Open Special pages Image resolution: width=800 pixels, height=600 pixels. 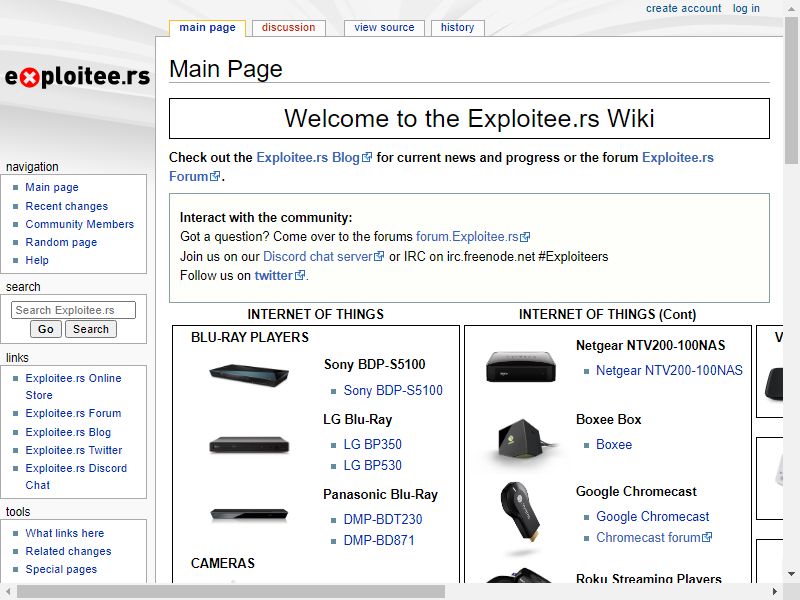pyautogui.click(x=61, y=569)
